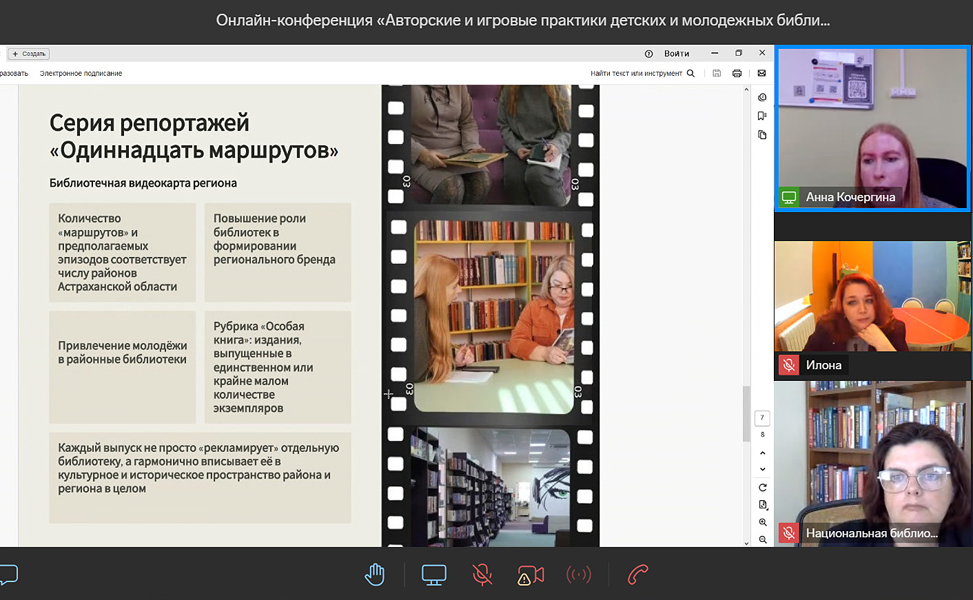
Task: Toggle the broadcast signal icon
Action: click(x=579, y=574)
